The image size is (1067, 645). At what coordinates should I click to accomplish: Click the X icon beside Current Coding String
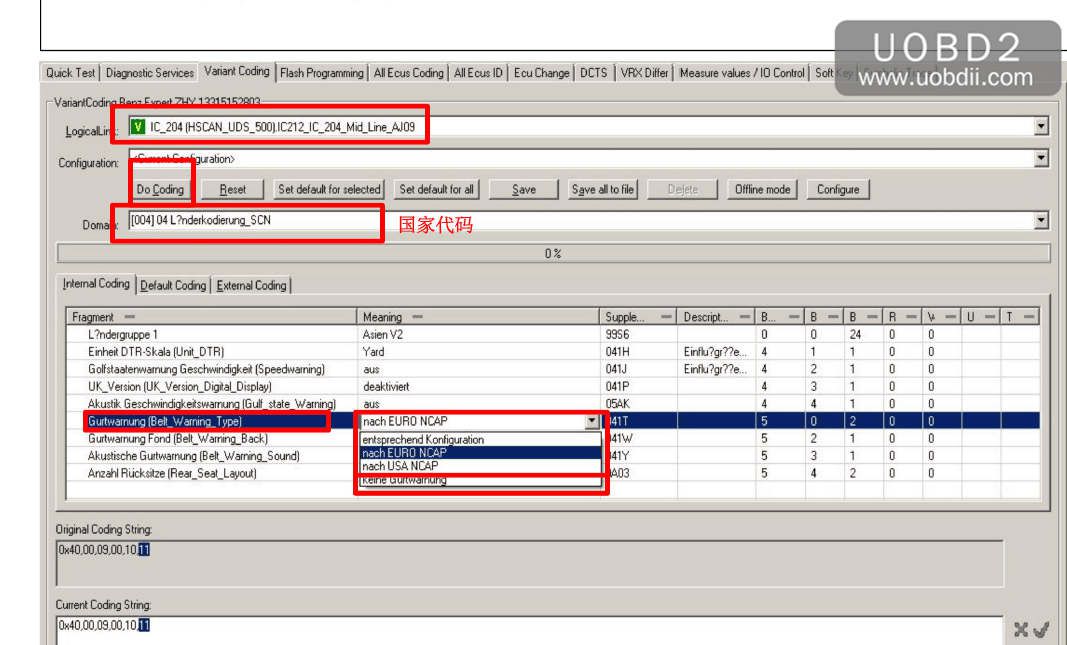1021,630
